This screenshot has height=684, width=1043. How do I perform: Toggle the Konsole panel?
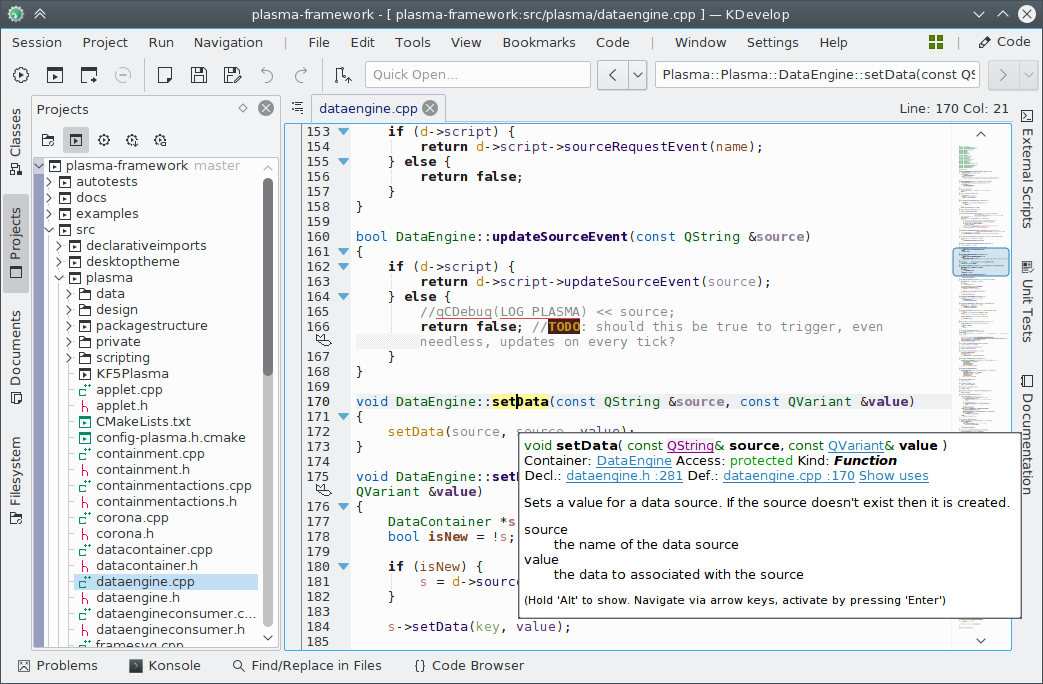[163, 666]
